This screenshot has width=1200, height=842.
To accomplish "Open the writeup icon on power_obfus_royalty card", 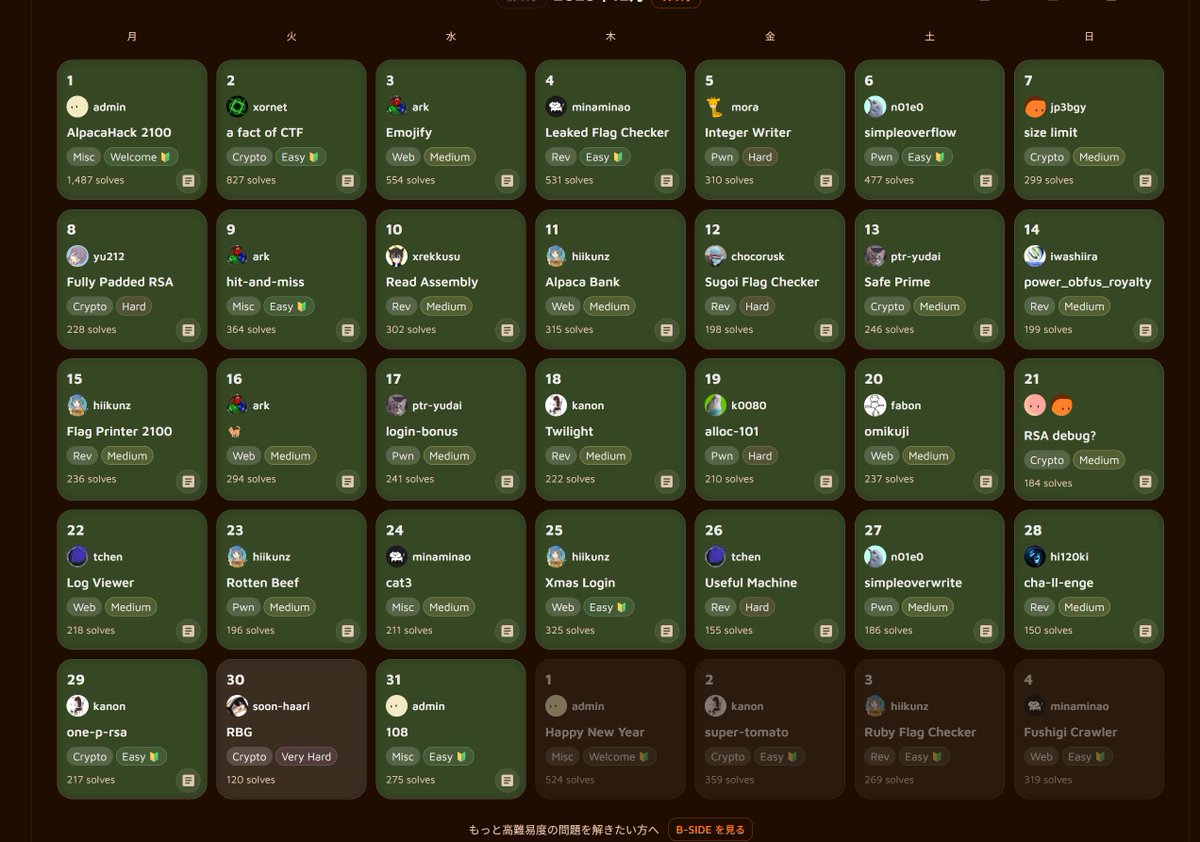I will tap(1145, 330).
